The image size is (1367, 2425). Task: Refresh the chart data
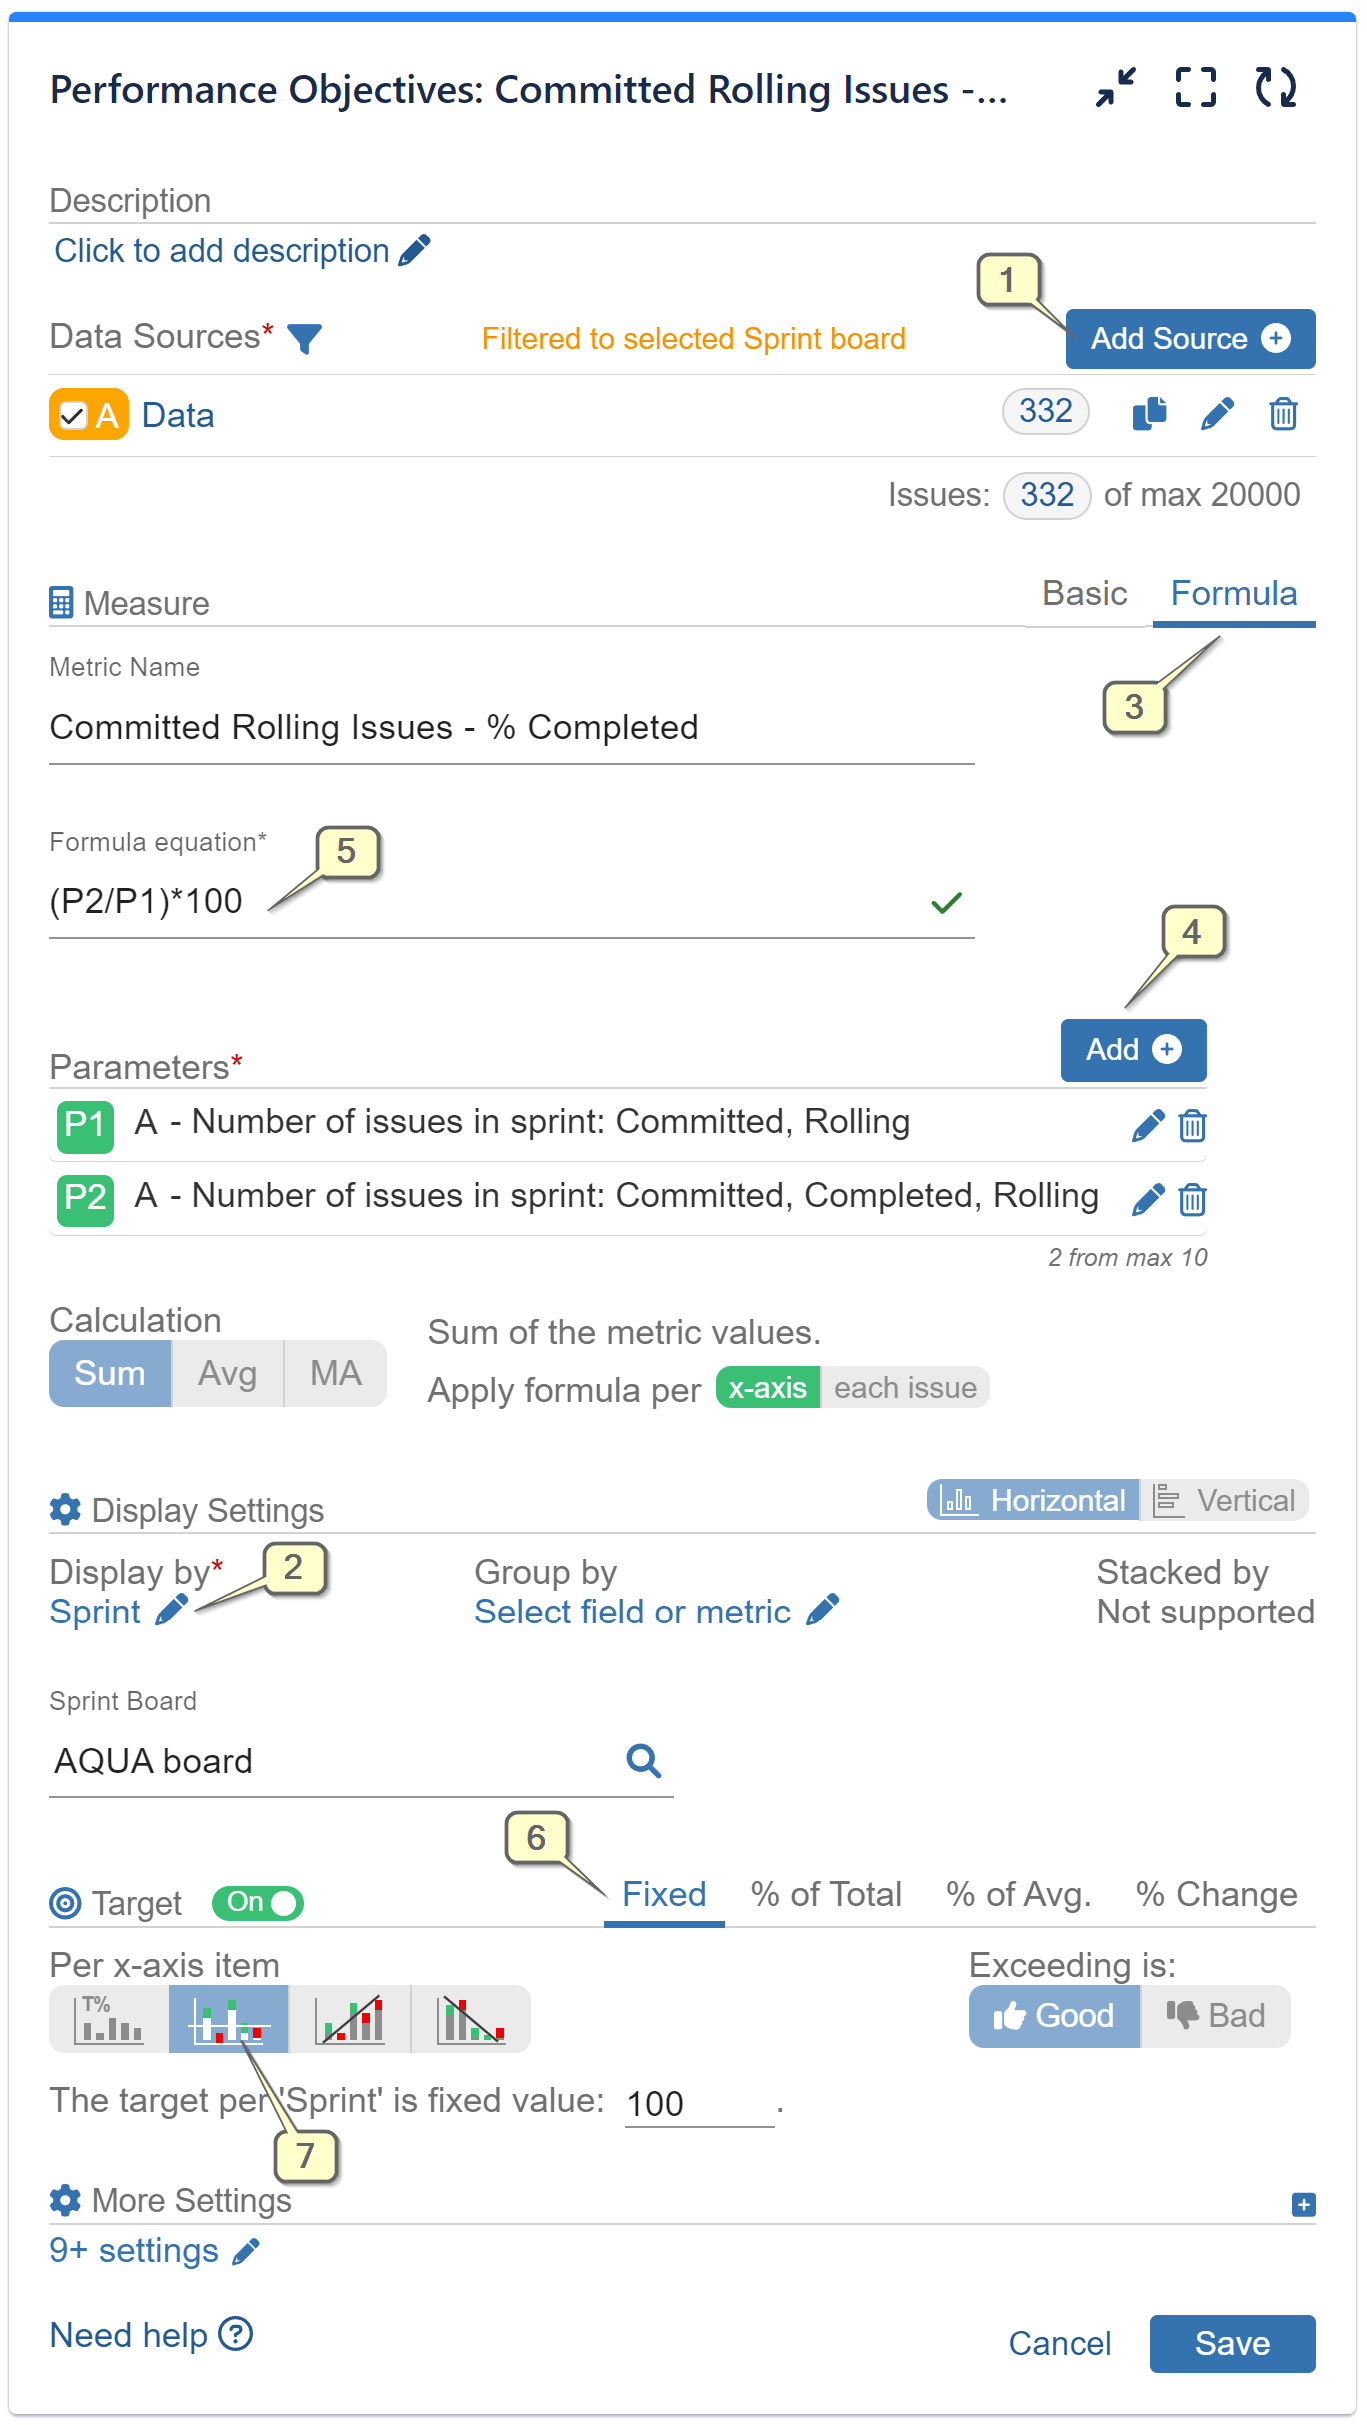point(1275,88)
